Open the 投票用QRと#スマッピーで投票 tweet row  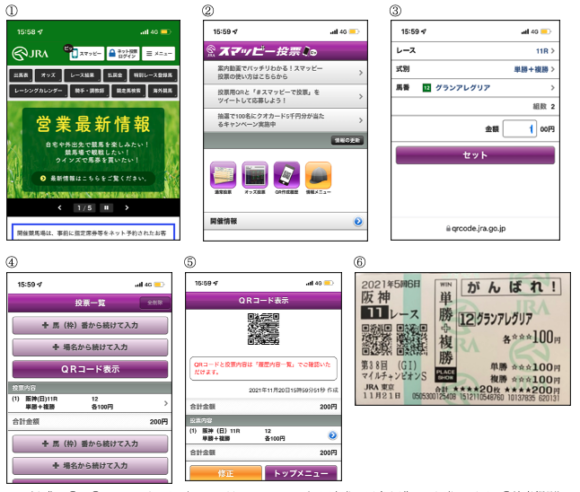[x=285, y=96]
